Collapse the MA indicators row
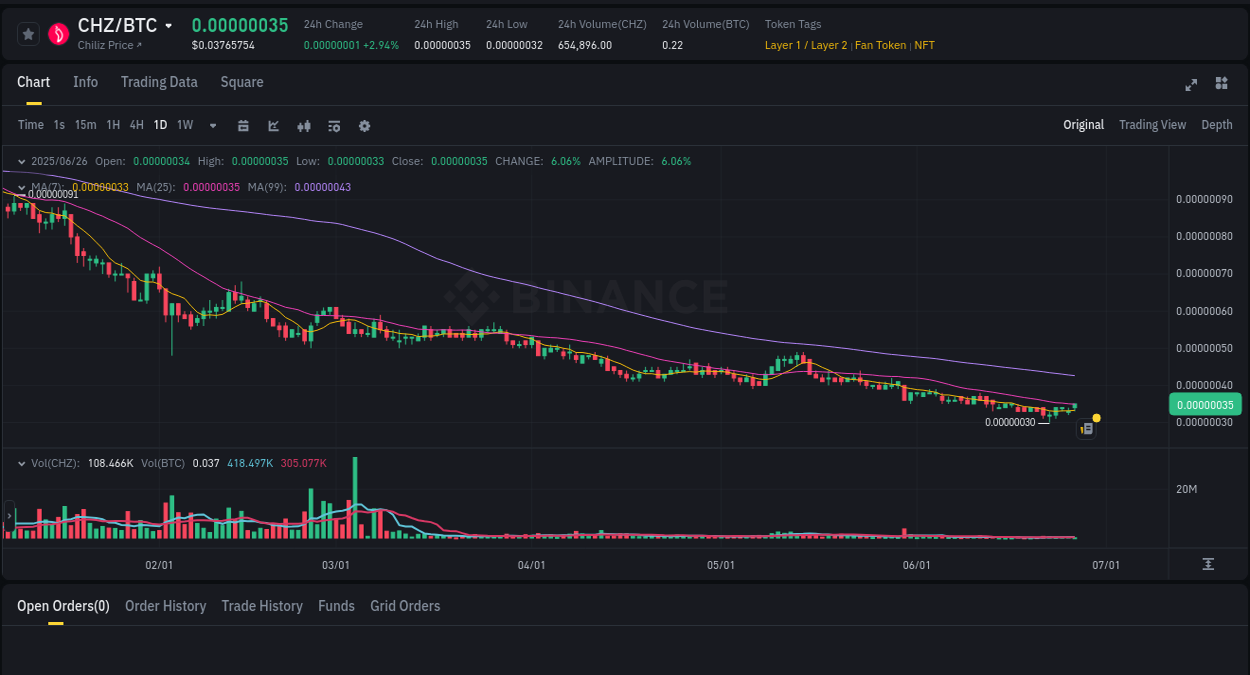Viewport: 1250px width, 675px height. click(x=22, y=186)
